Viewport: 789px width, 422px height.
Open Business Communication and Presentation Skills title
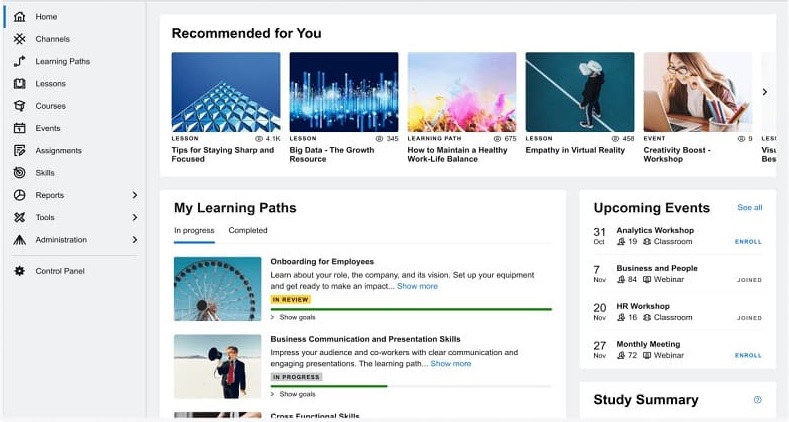365,339
